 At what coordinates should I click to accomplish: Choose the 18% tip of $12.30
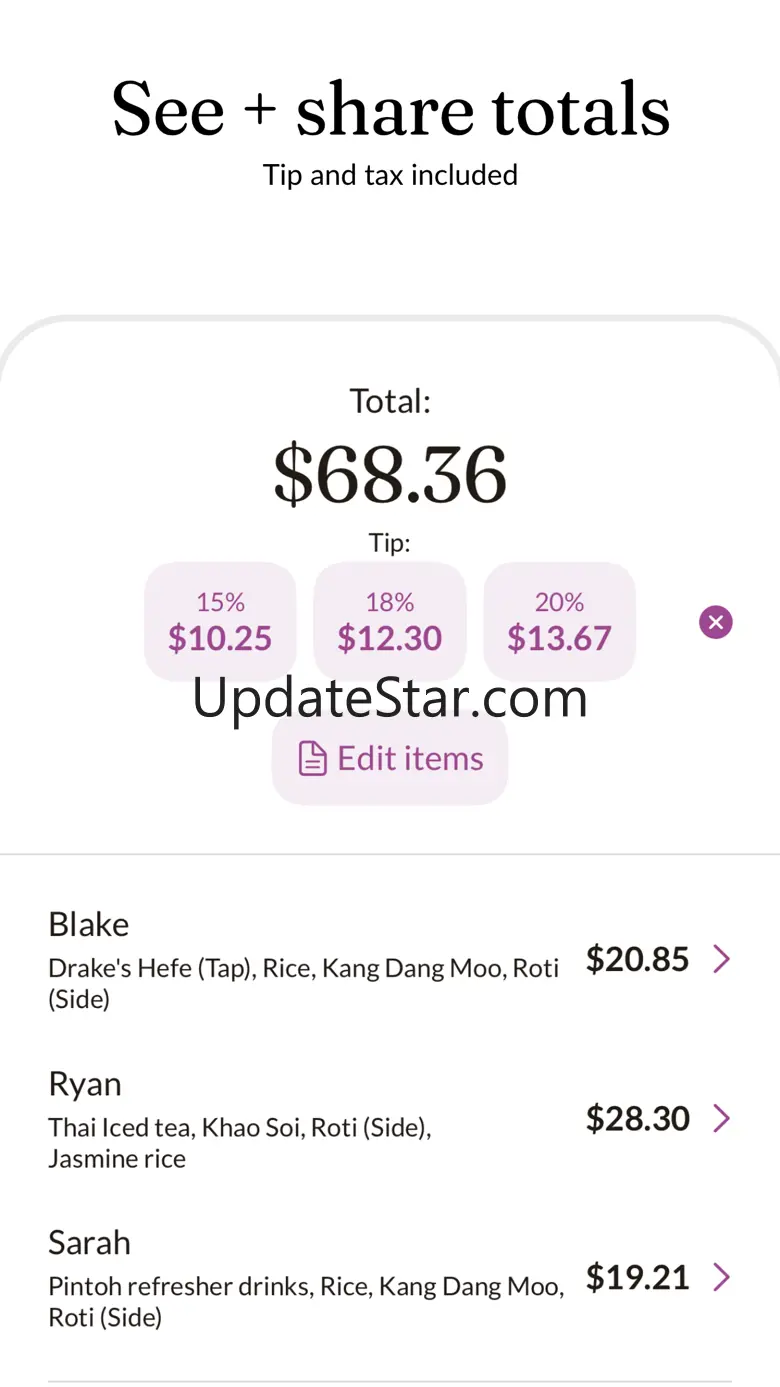390,621
